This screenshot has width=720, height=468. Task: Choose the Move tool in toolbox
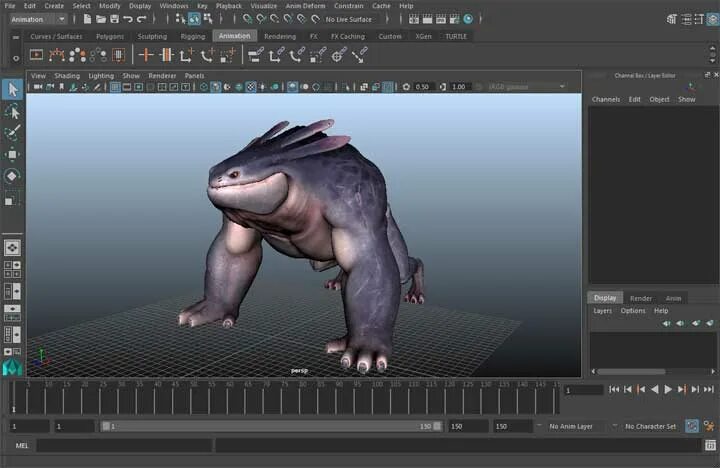pyautogui.click(x=13, y=155)
